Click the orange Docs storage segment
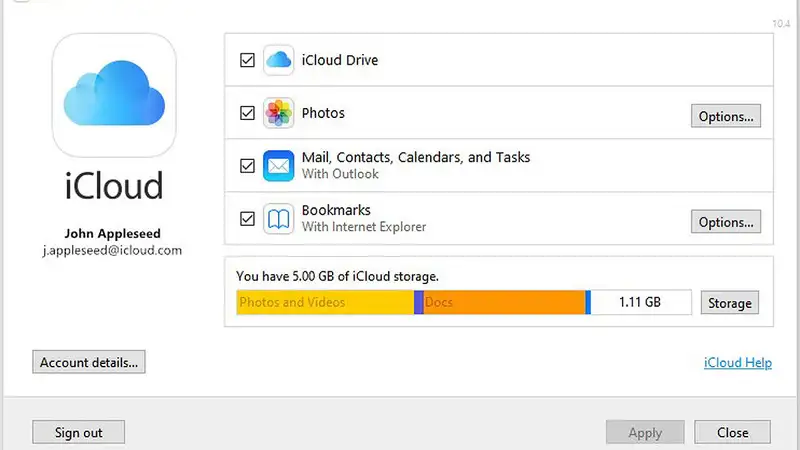 (x=504, y=302)
